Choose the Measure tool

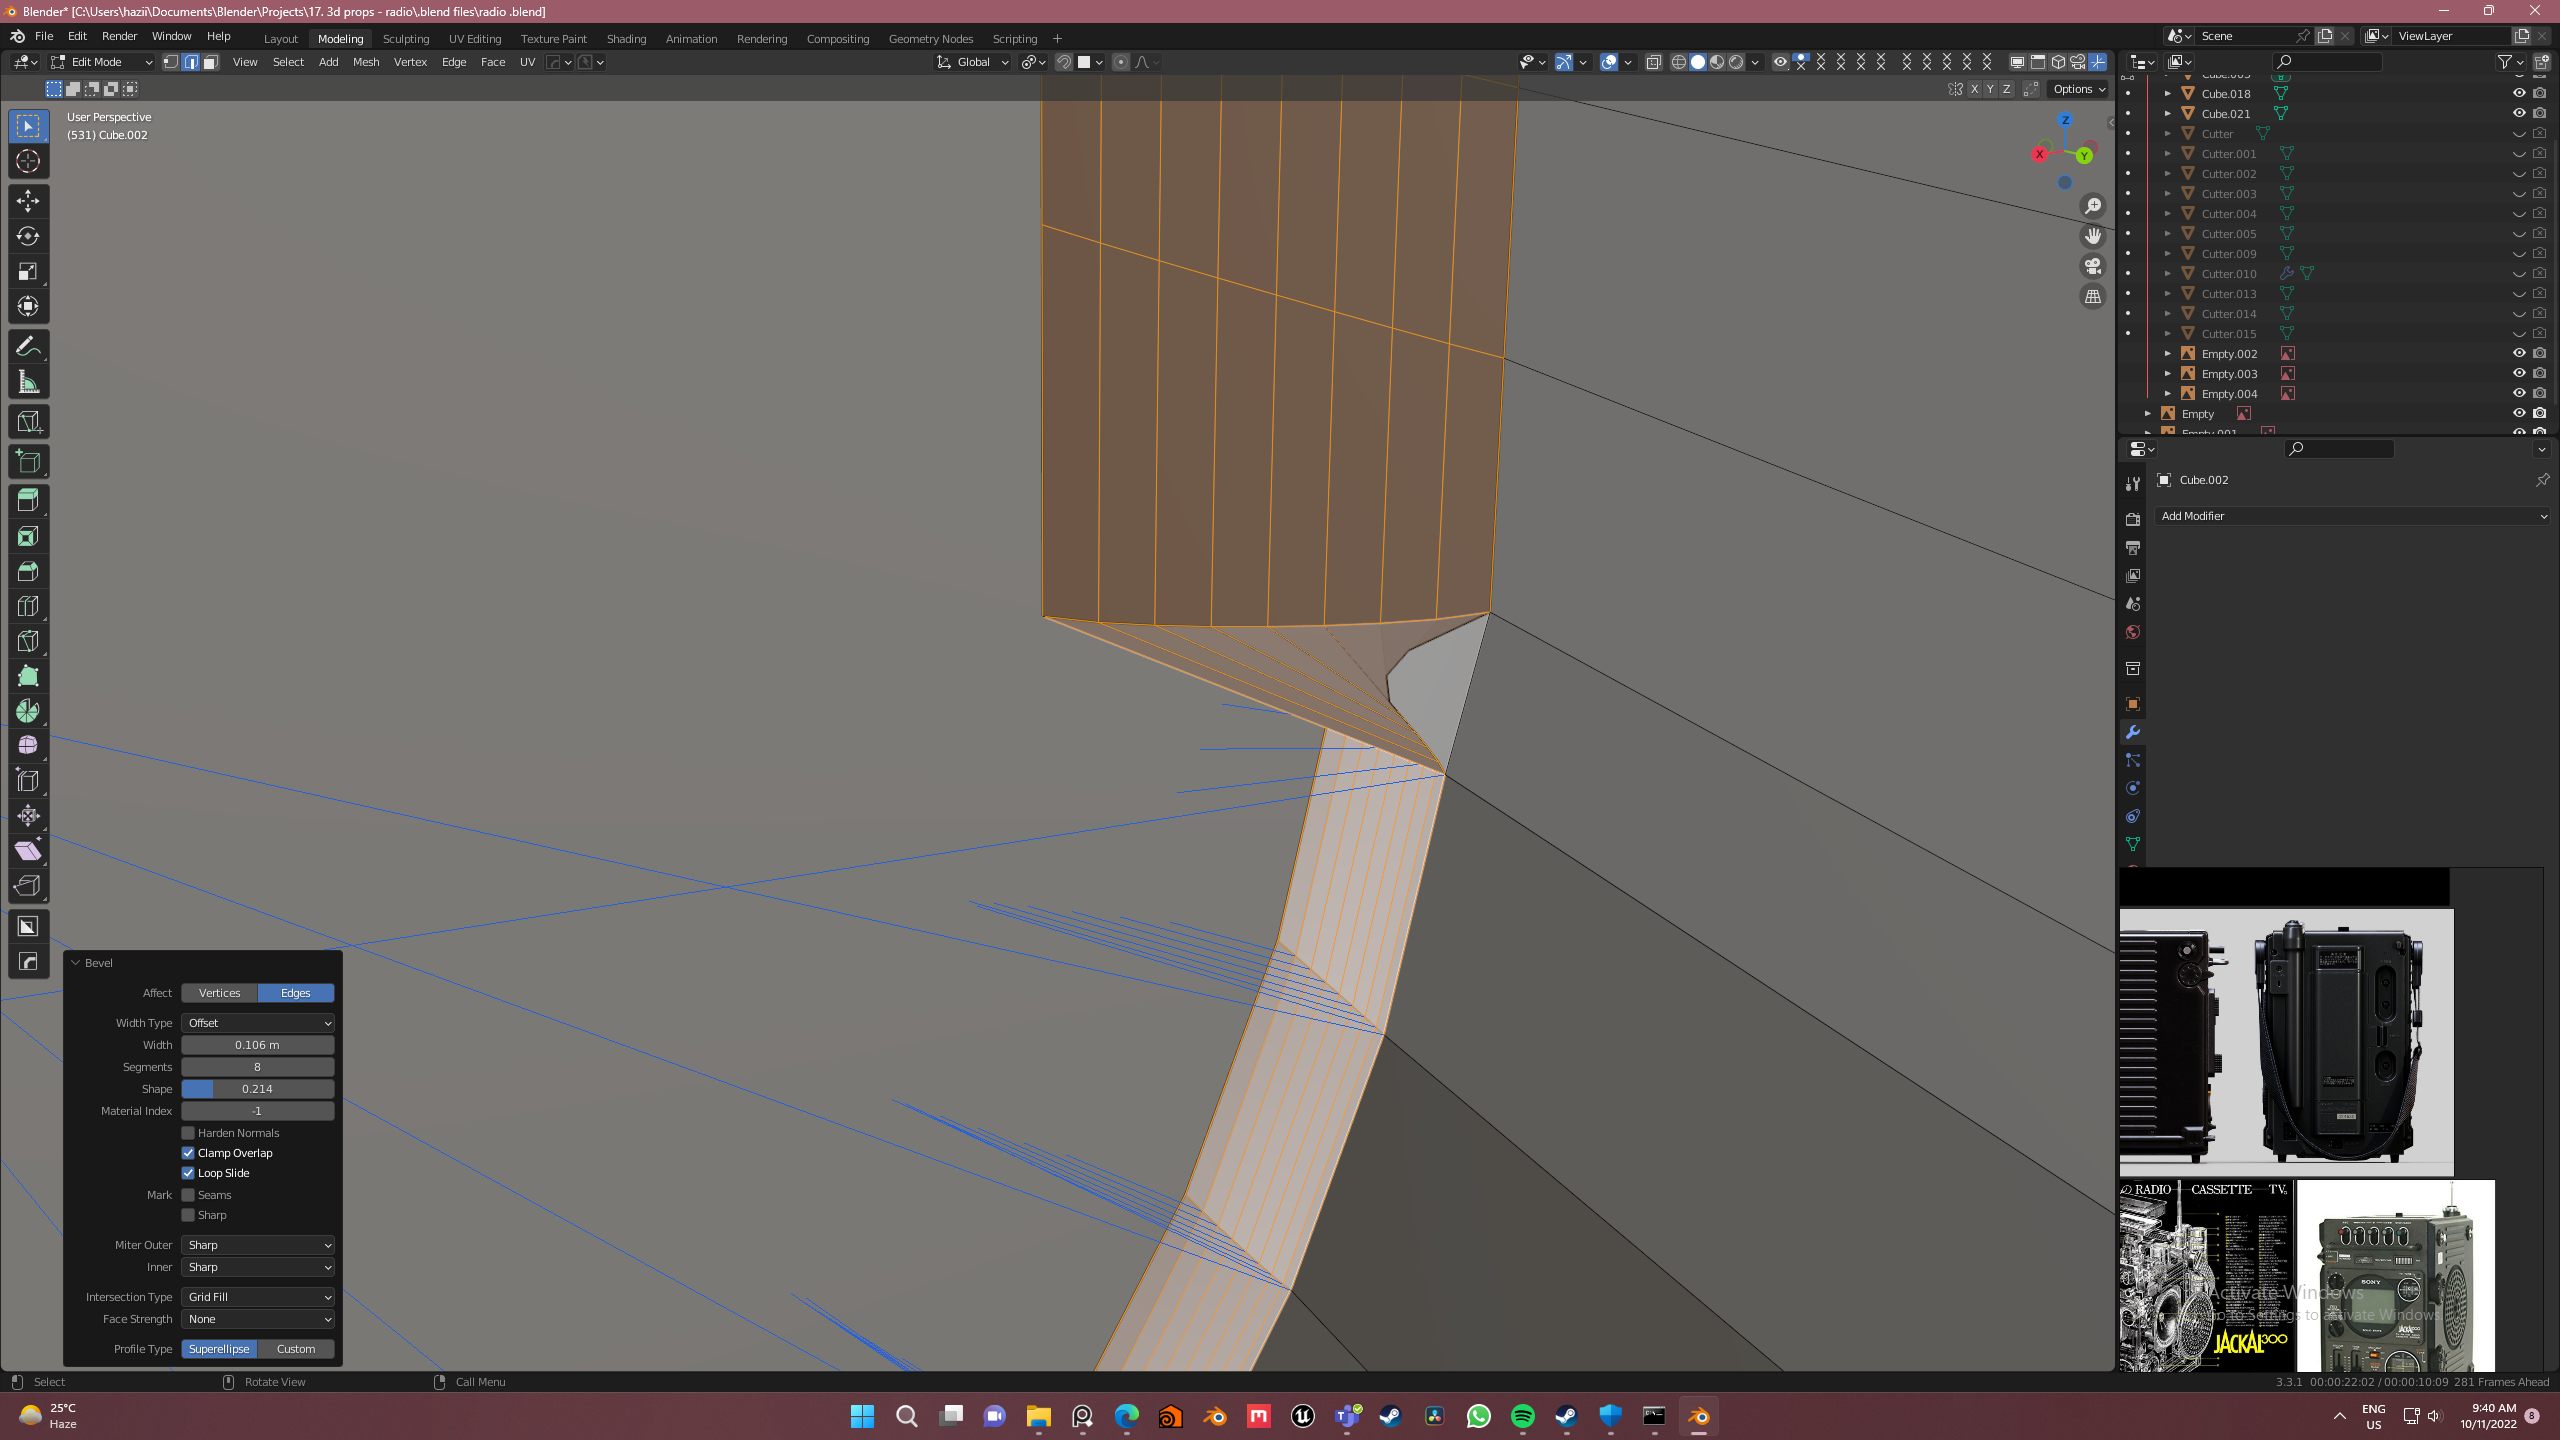point(28,382)
